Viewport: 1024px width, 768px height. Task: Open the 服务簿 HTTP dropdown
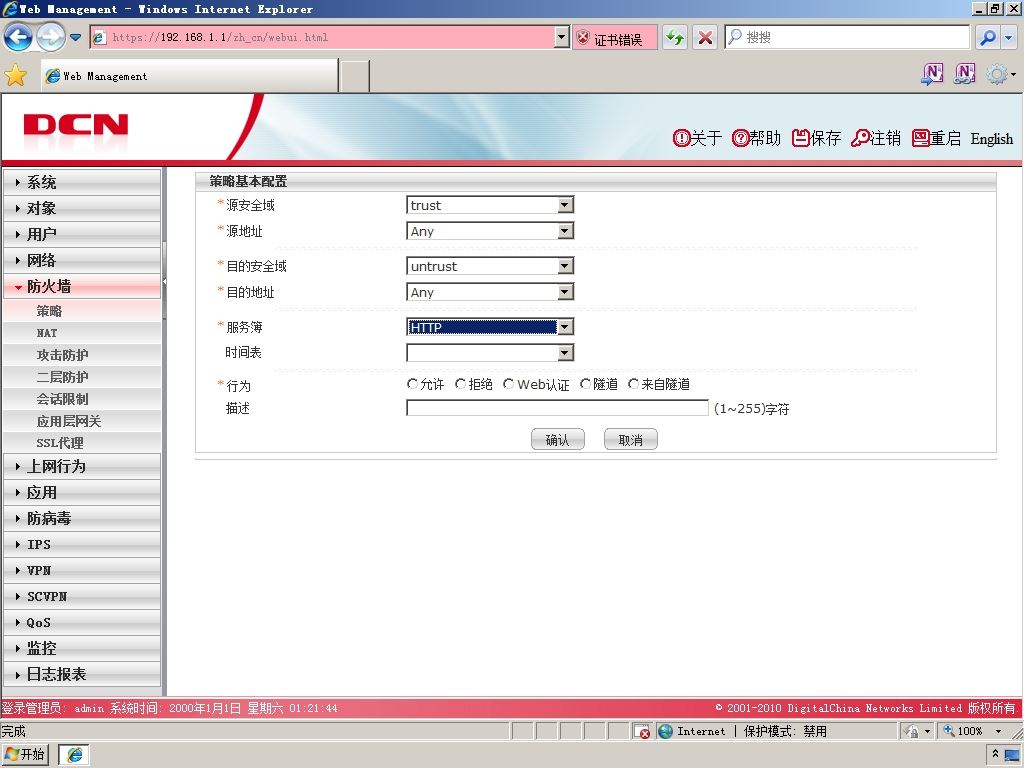point(490,327)
